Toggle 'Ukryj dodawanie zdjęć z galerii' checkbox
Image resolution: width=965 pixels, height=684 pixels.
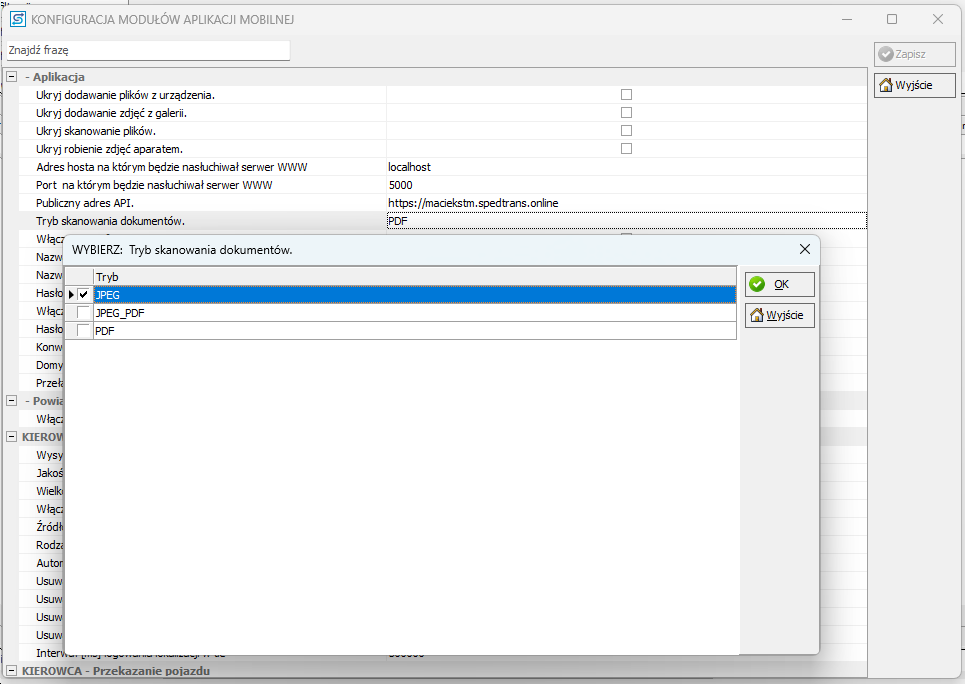tap(627, 113)
